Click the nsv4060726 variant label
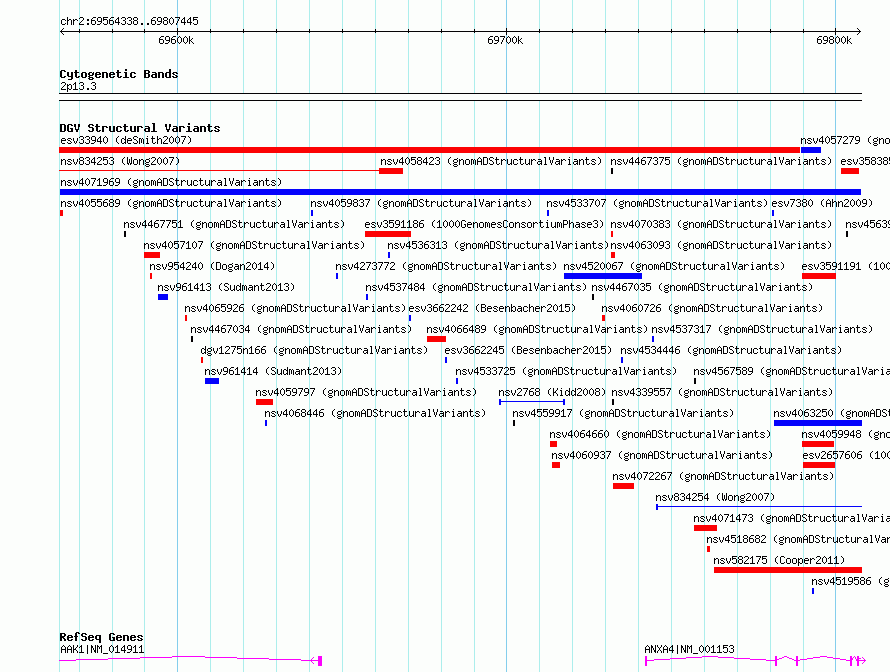 click(x=712, y=308)
